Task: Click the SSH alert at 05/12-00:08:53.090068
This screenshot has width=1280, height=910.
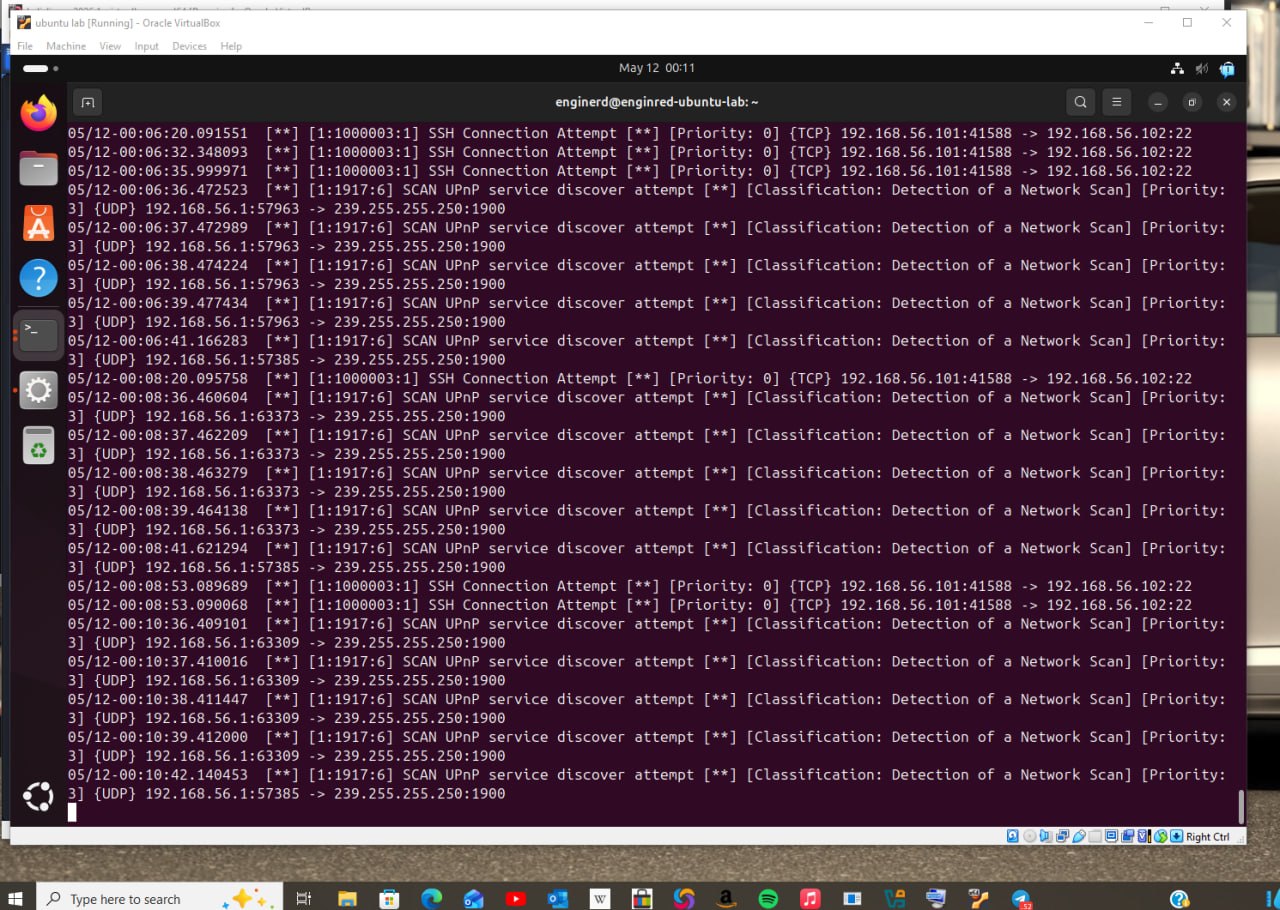Action: (x=630, y=605)
